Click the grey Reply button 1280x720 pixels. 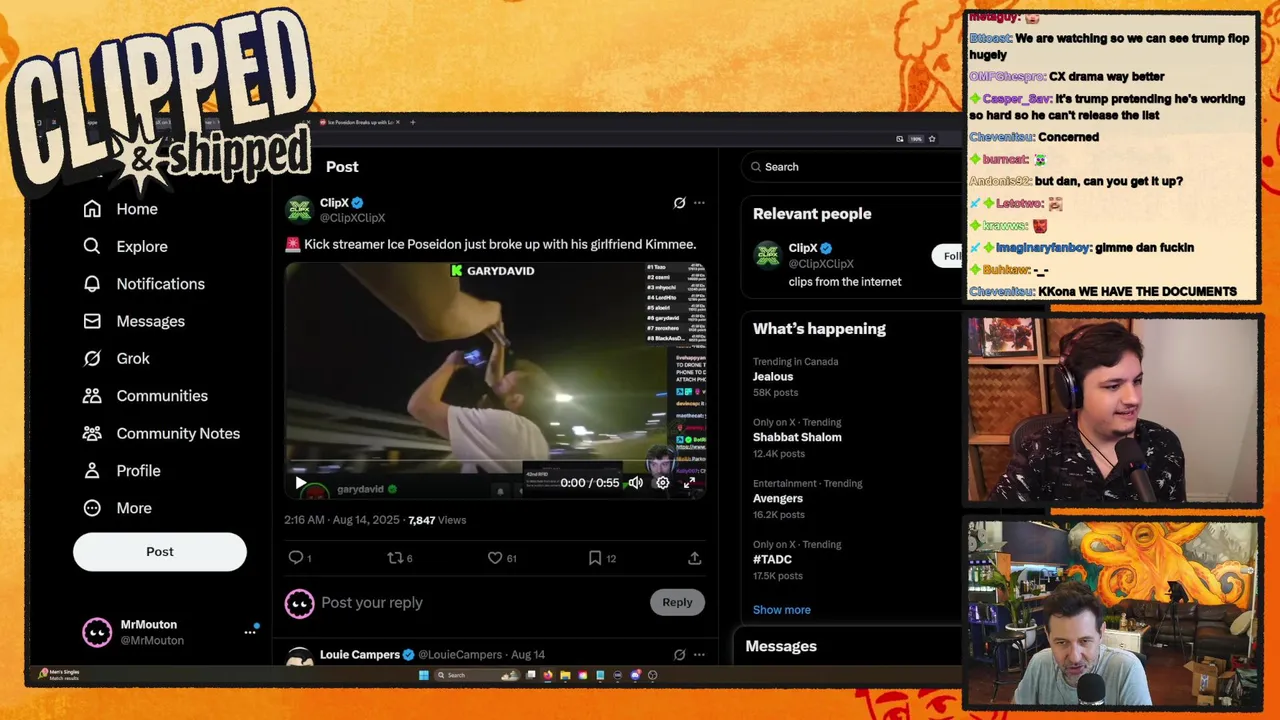pos(677,602)
